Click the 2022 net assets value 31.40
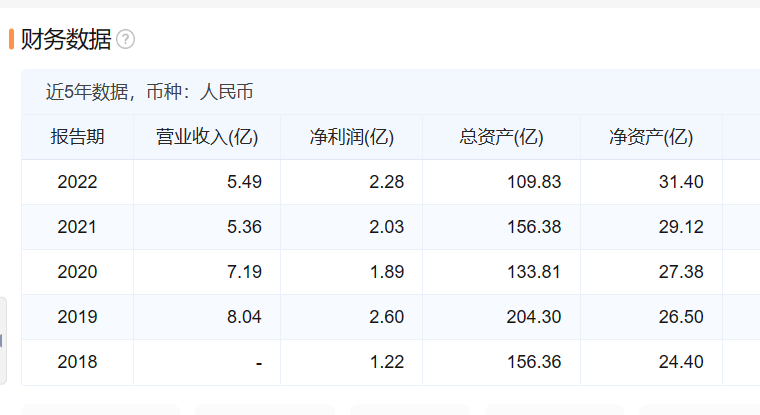The width and height of the screenshot is (760, 415). 683,182
